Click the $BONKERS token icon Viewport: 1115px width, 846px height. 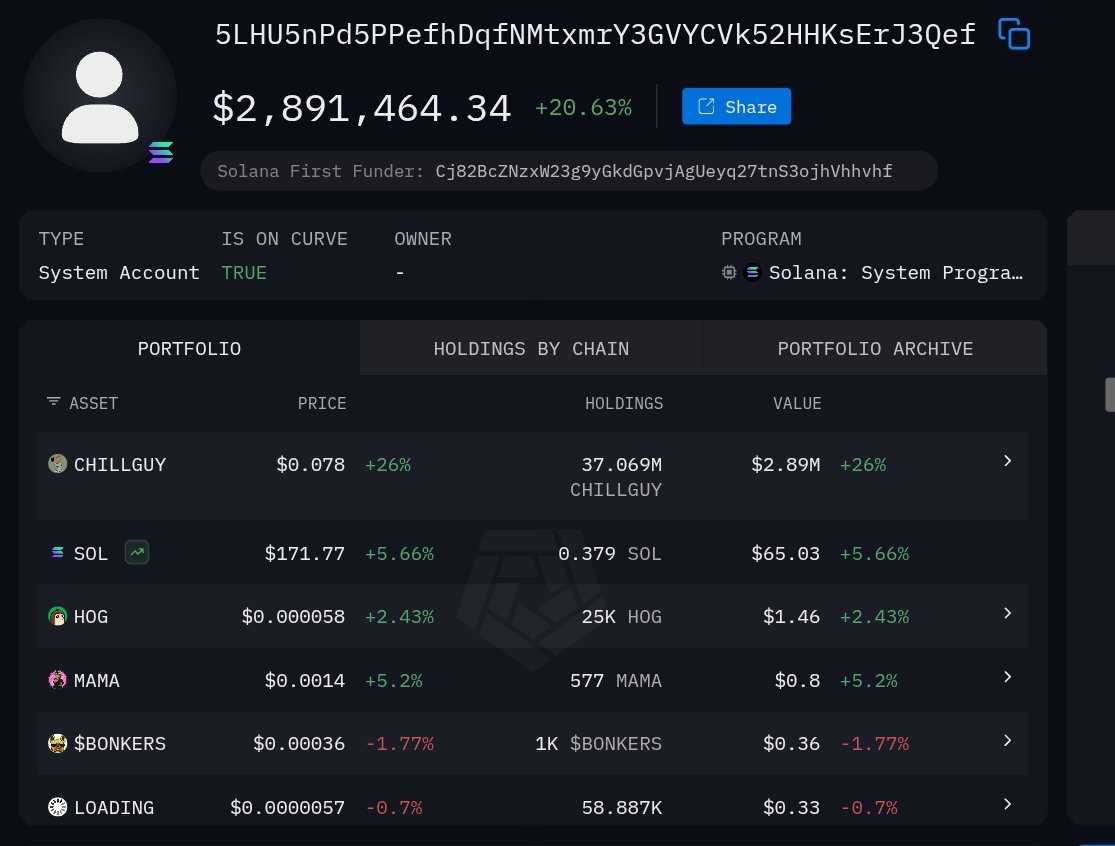tap(58, 743)
